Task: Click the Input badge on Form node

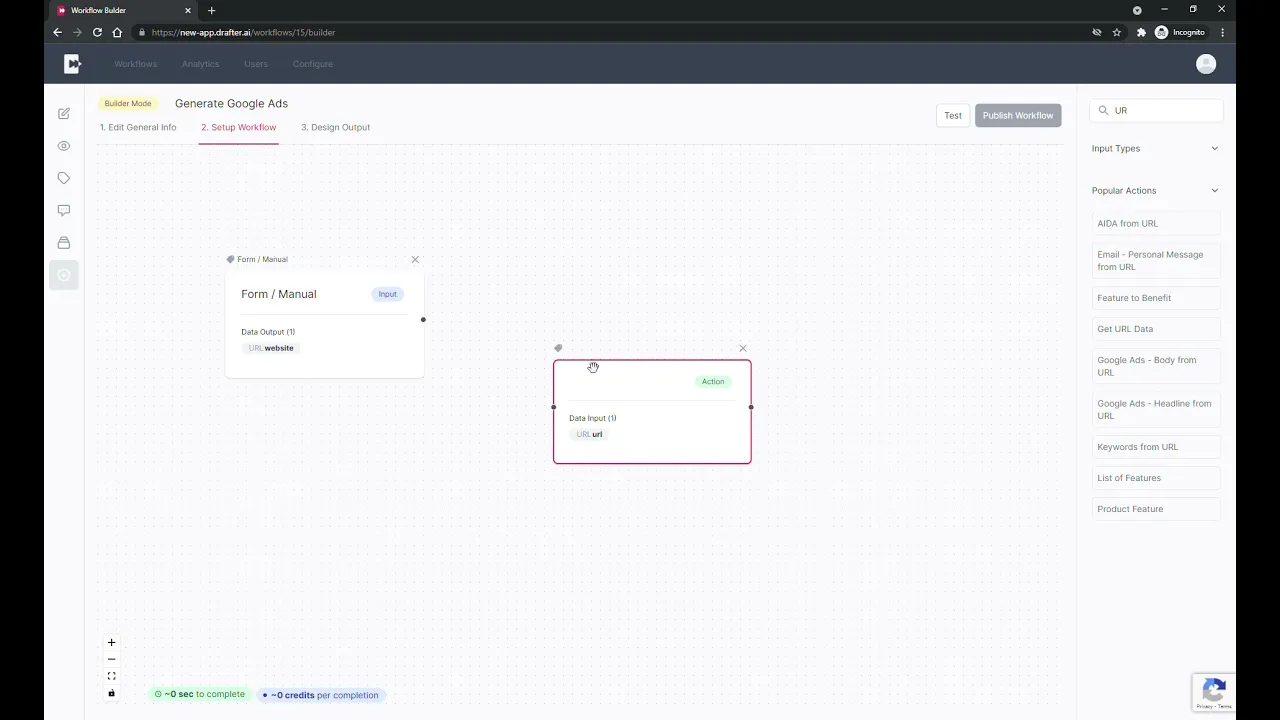Action: 387,294
